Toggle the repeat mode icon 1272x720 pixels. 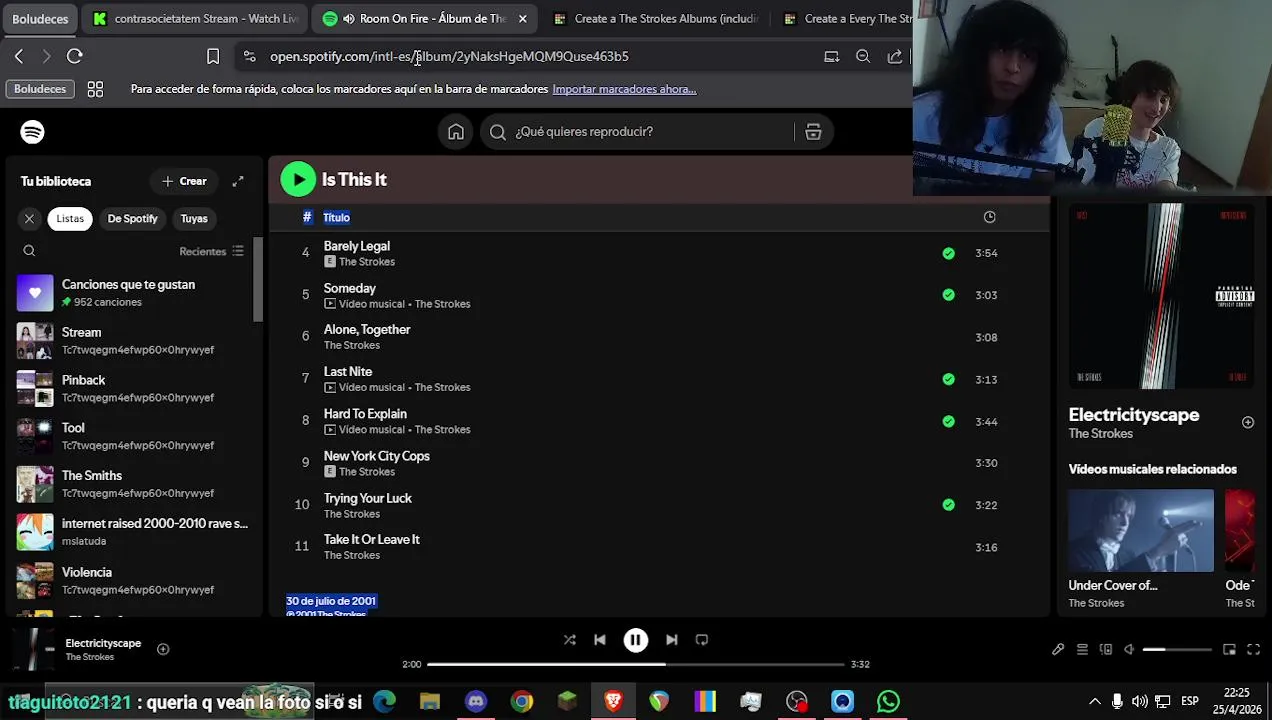point(702,640)
